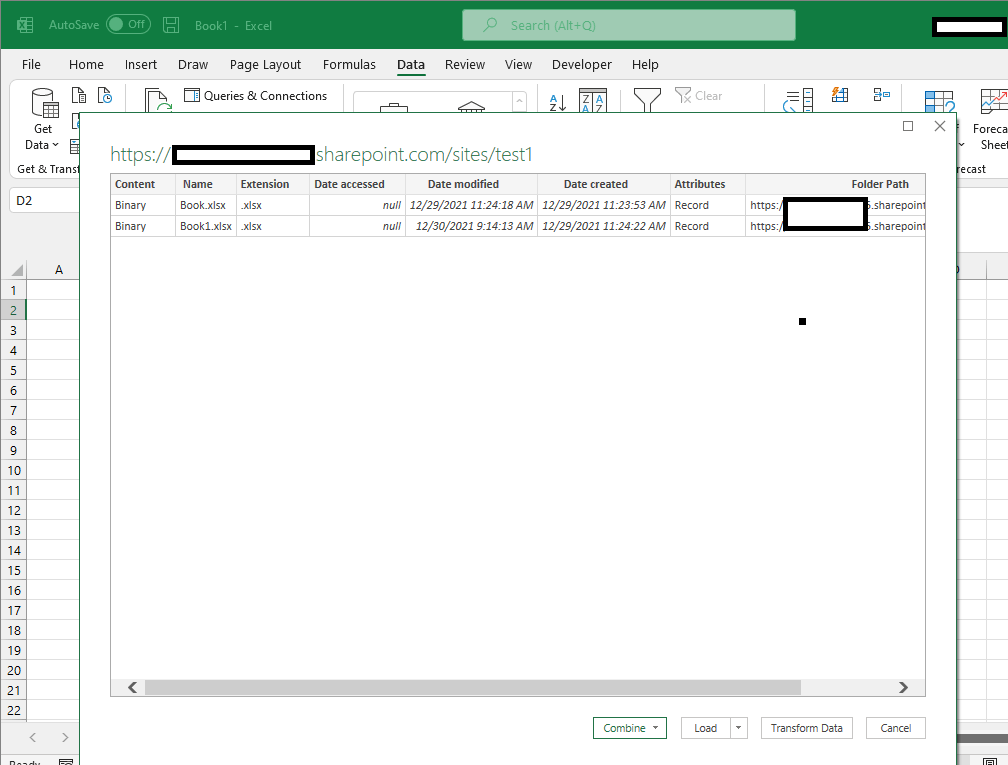Screen dimensions: 1008x765
Task: Click the Date modified column header
Action: [471, 184]
